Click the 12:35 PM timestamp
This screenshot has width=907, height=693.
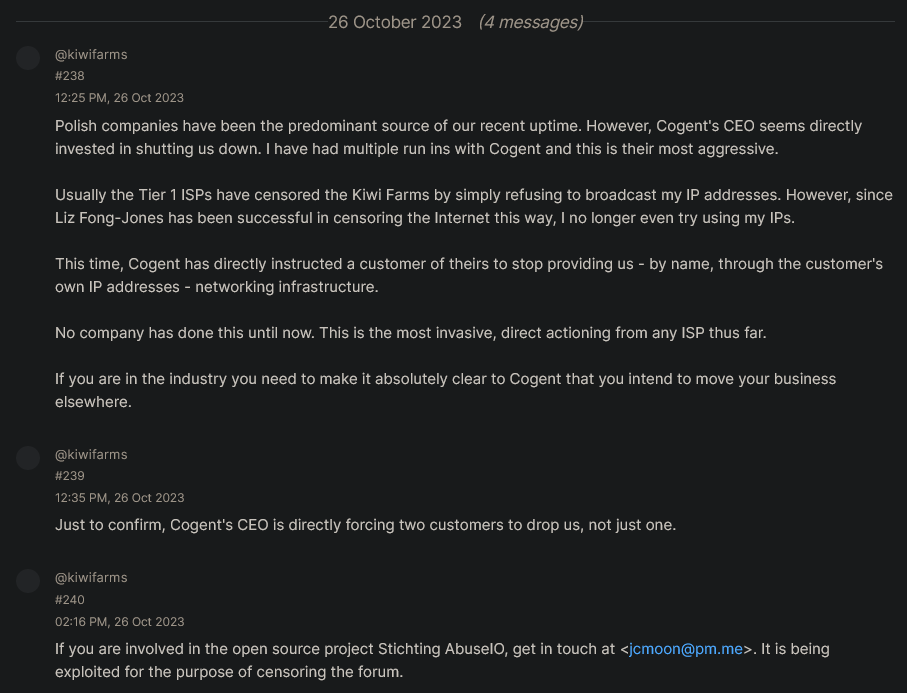click(119, 498)
